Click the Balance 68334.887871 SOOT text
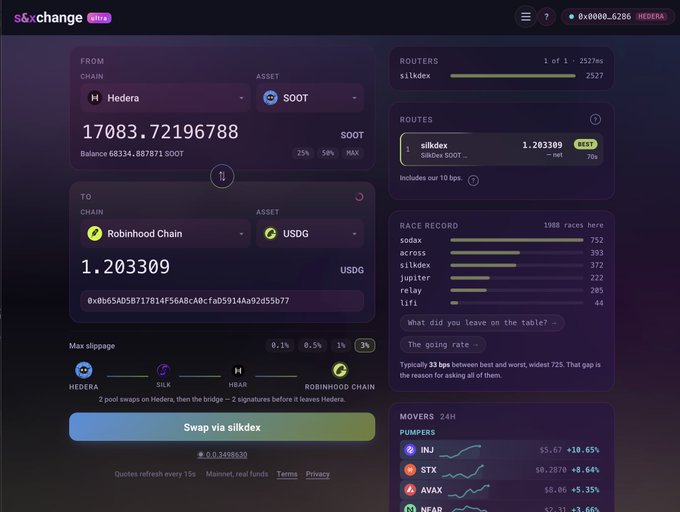Image resolution: width=680 pixels, height=512 pixels. (x=132, y=154)
